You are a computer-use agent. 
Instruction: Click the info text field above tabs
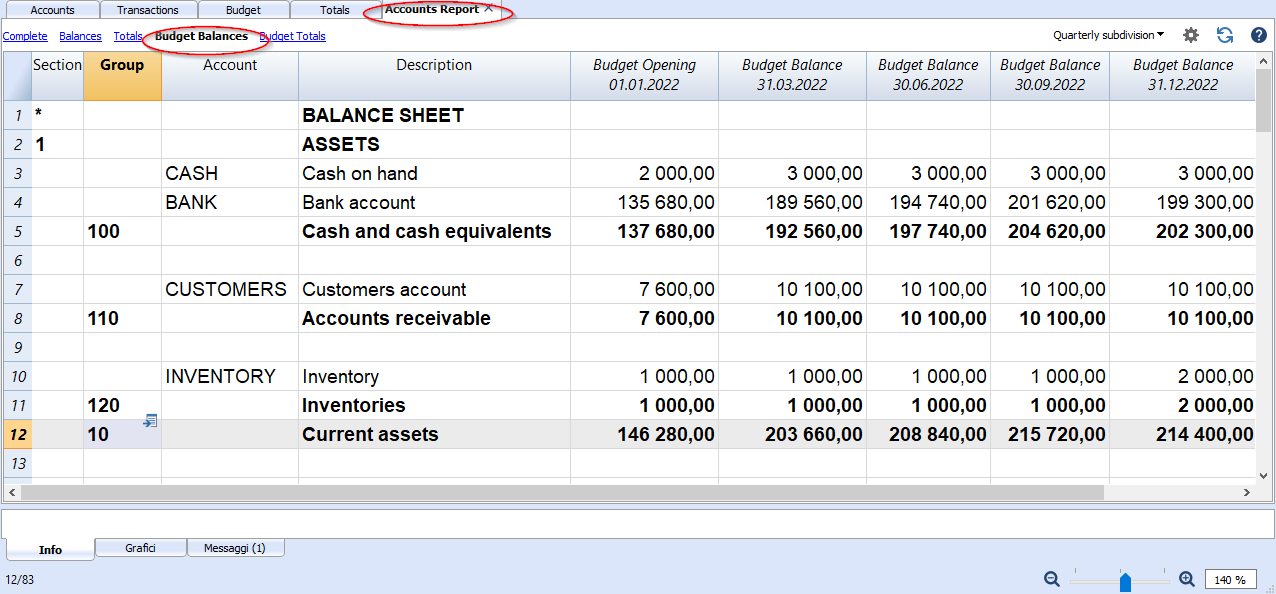tap(638, 523)
